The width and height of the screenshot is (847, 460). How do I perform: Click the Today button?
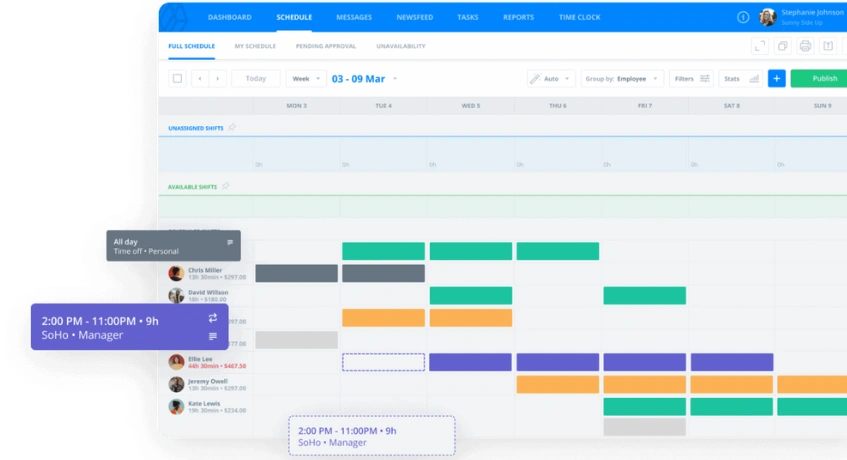click(x=256, y=78)
